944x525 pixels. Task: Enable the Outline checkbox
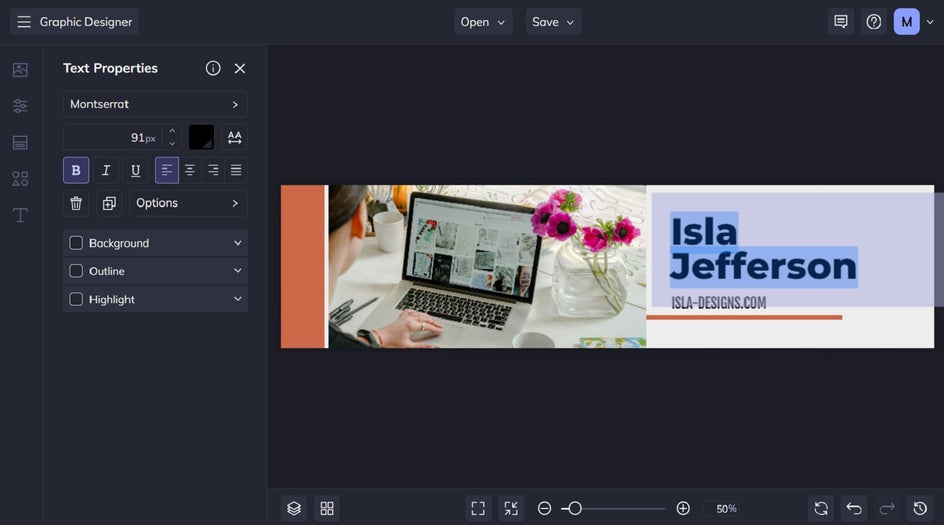76,271
